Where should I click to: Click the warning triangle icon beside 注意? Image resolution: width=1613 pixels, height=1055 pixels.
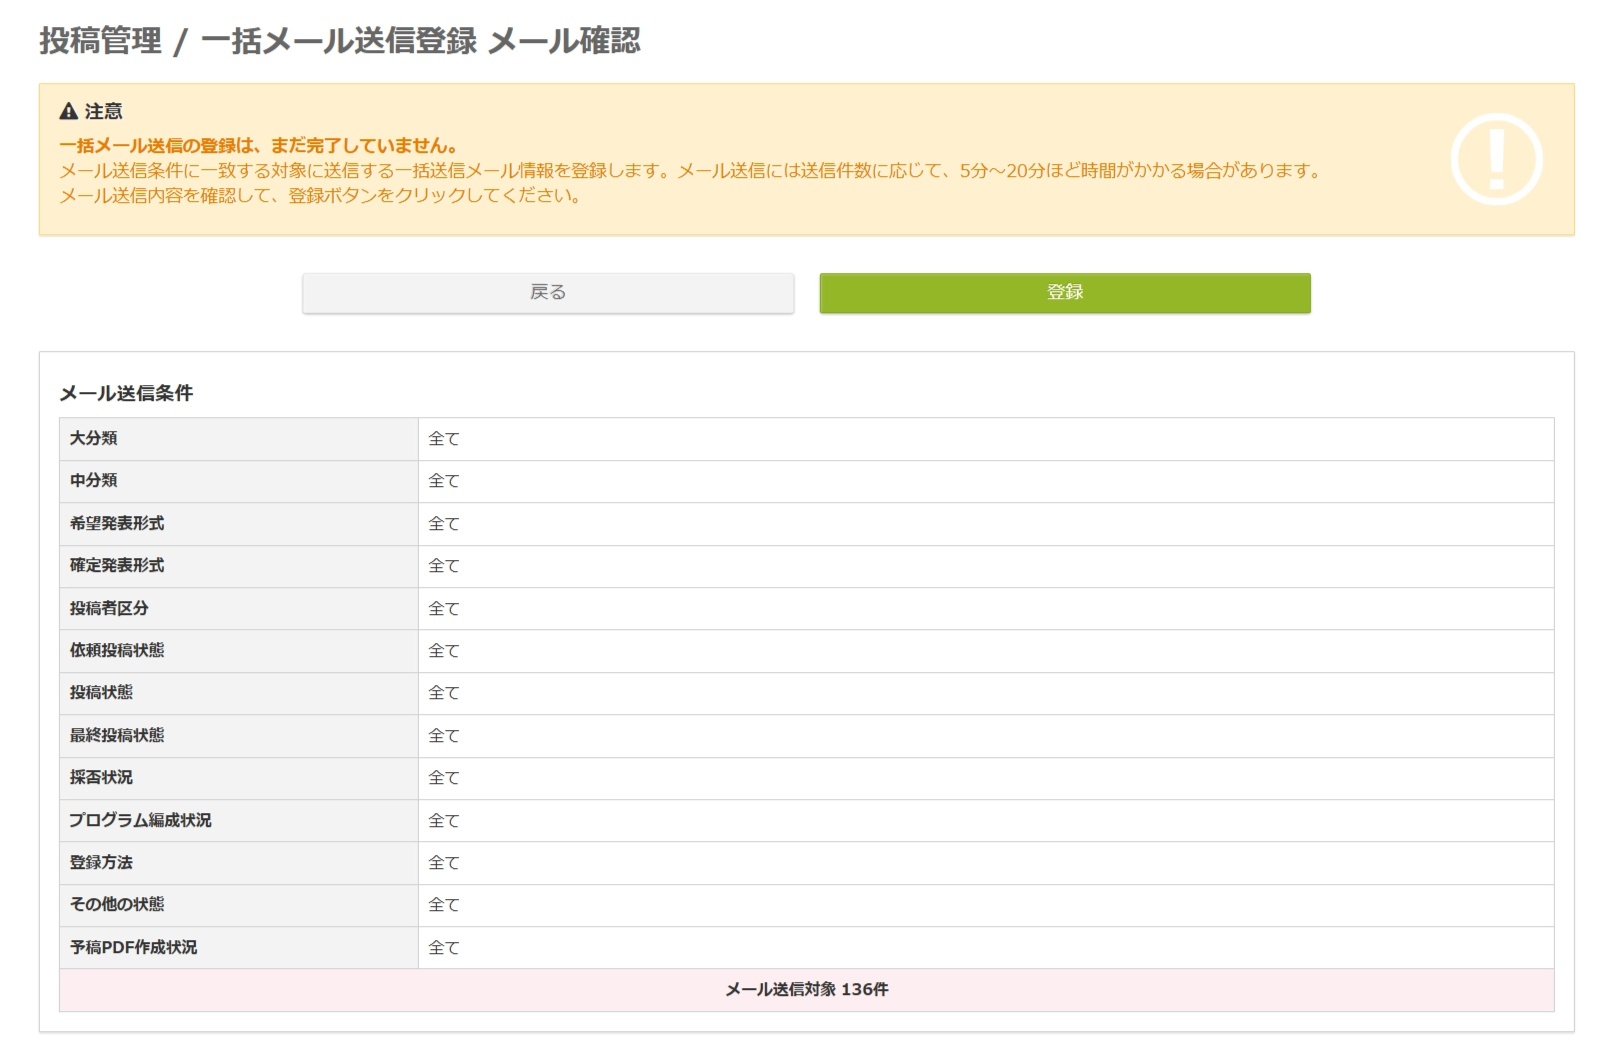click(68, 111)
